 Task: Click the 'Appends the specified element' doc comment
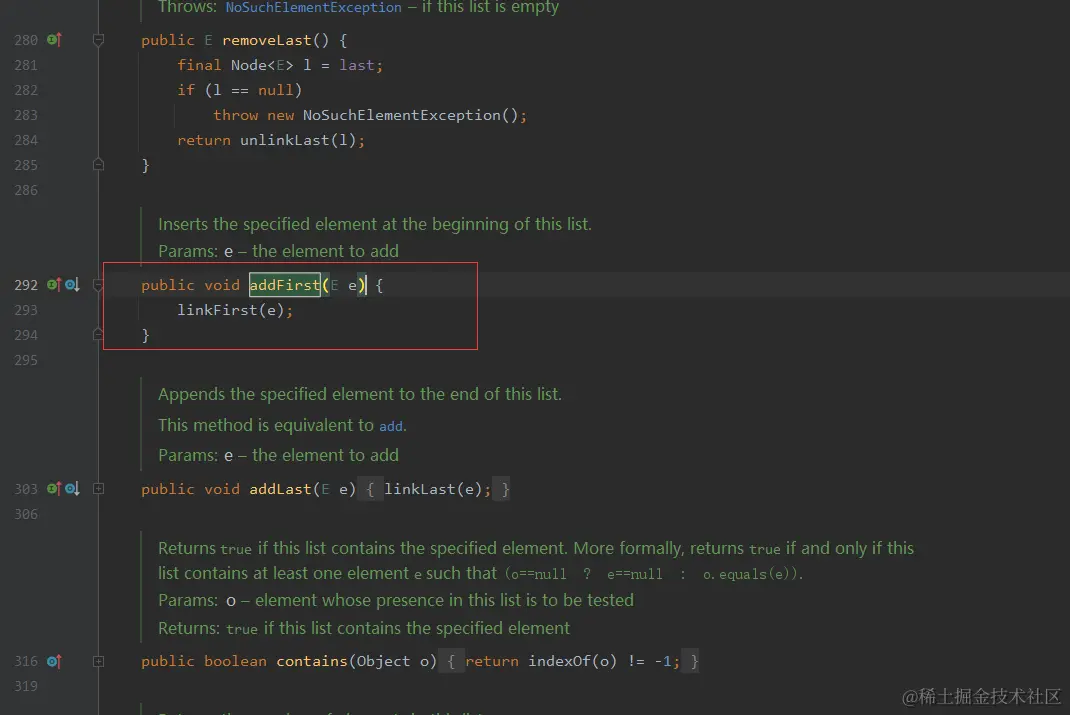coord(360,394)
